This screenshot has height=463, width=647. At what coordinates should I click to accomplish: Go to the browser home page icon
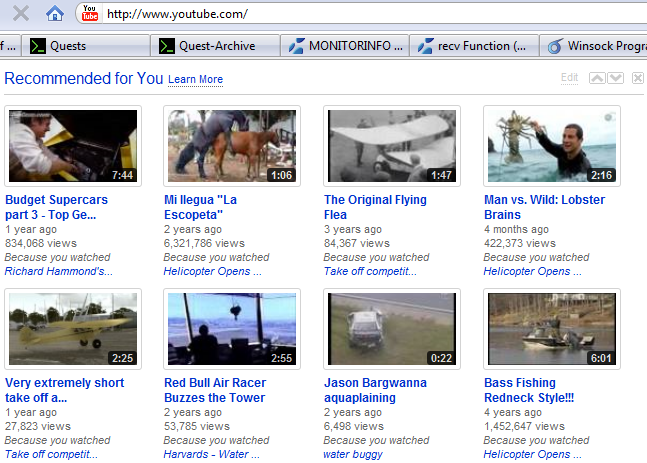[x=55, y=14]
